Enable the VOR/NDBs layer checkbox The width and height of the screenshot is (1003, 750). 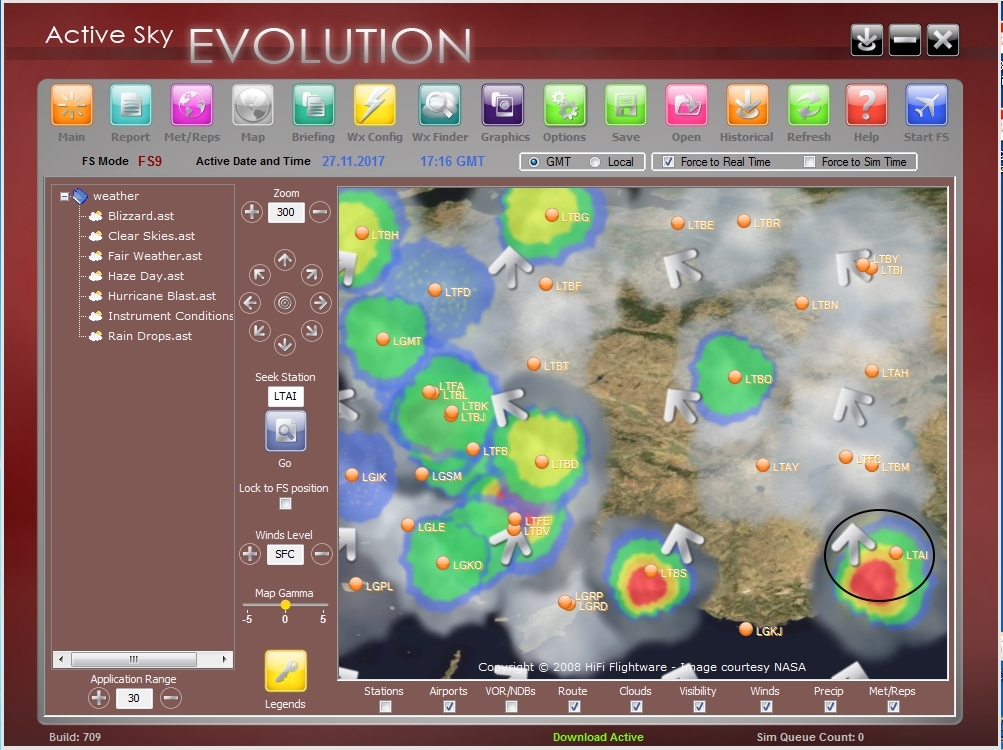point(511,706)
